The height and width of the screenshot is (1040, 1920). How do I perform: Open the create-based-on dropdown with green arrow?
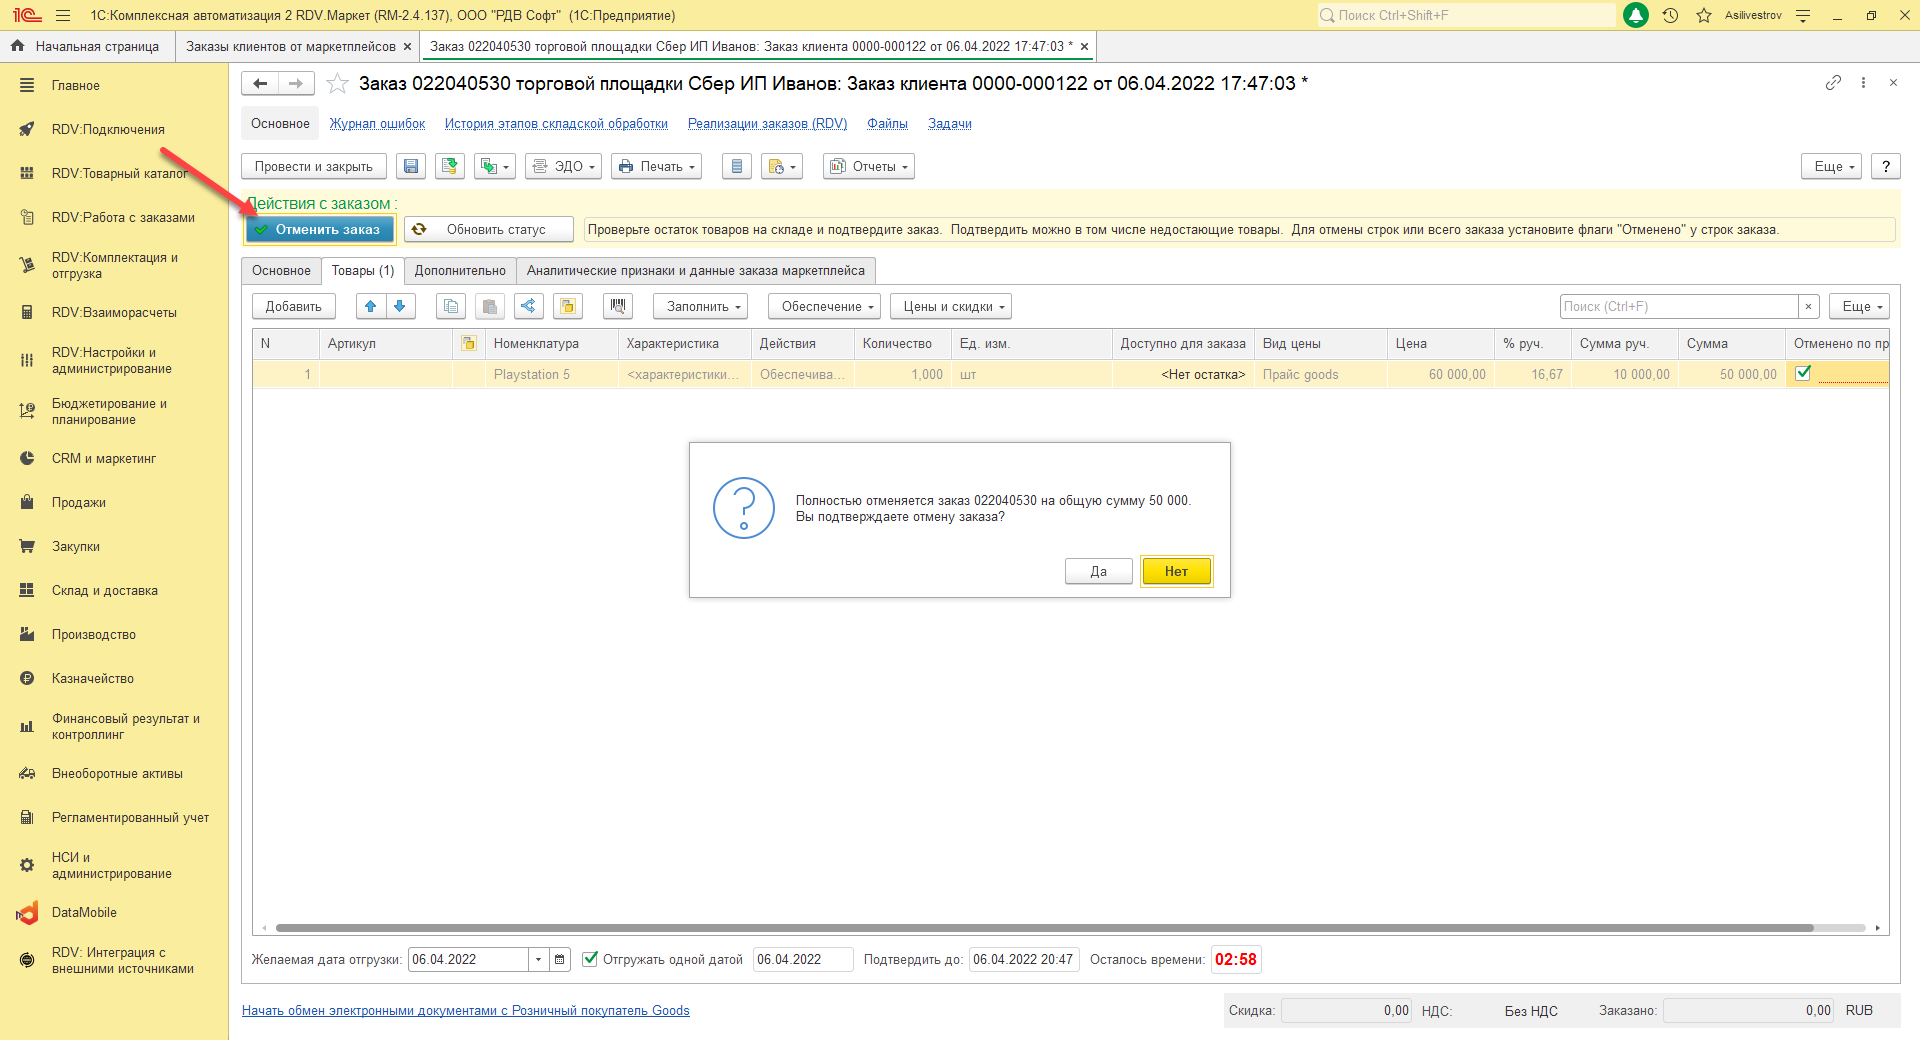pos(495,167)
